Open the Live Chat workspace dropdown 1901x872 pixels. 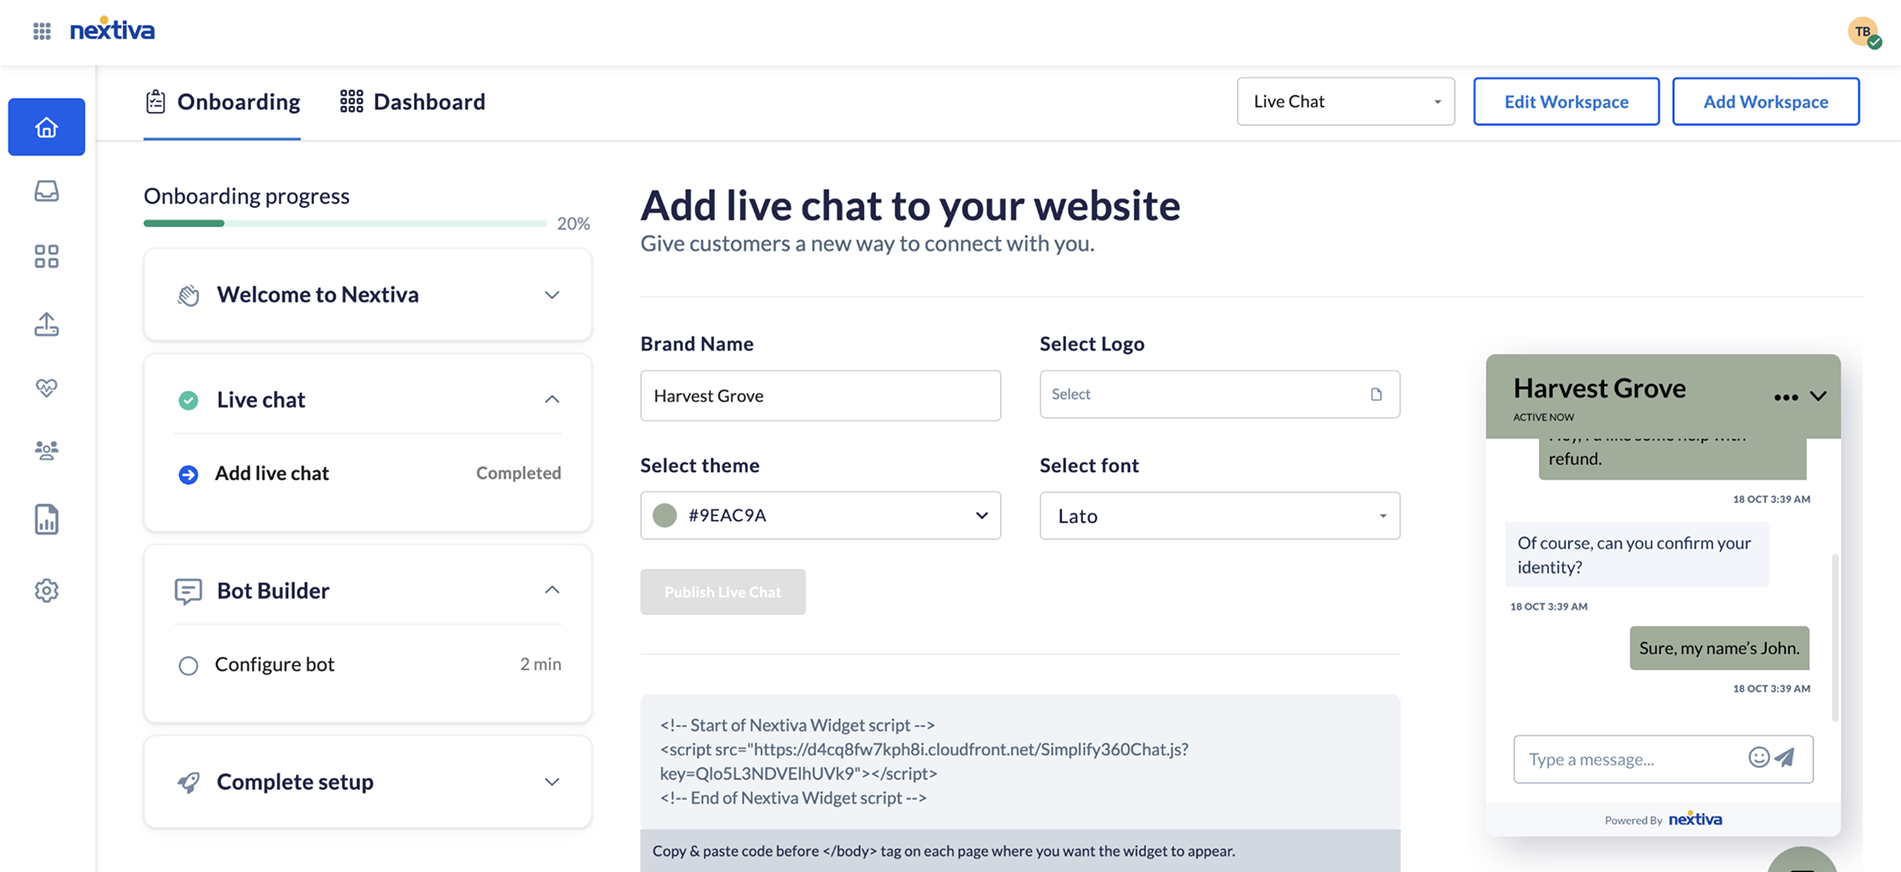(1345, 102)
